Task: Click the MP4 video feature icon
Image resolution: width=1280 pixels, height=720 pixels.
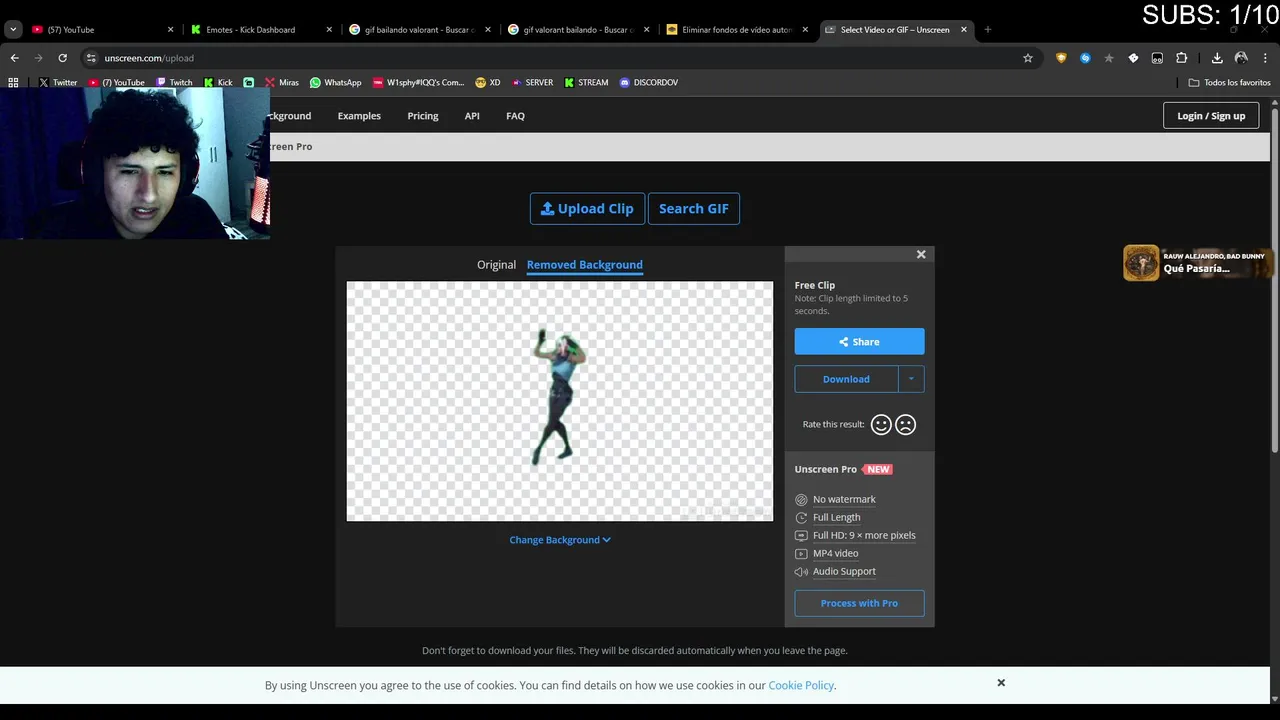Action: (x=801, y=553)
